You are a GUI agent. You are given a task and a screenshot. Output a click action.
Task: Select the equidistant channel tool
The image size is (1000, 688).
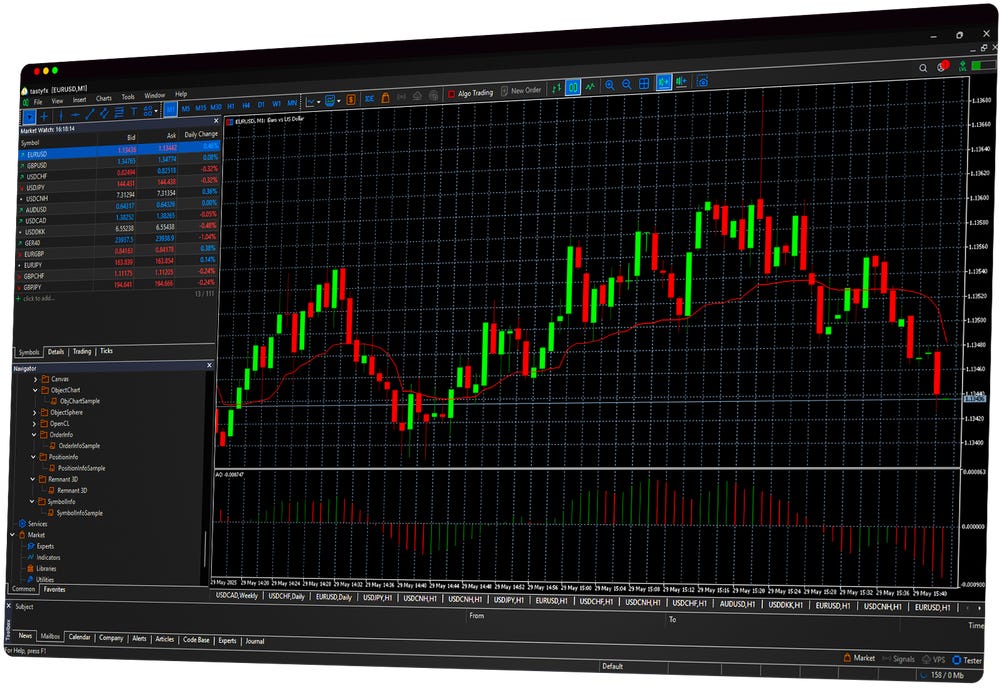pyautogui.click(x=105, y=113)
